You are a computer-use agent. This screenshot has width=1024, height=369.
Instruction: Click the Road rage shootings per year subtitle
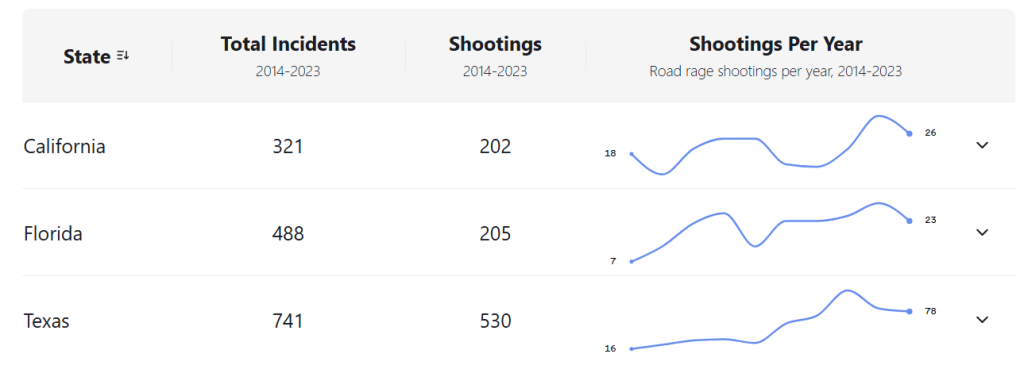tap(776, 71)
